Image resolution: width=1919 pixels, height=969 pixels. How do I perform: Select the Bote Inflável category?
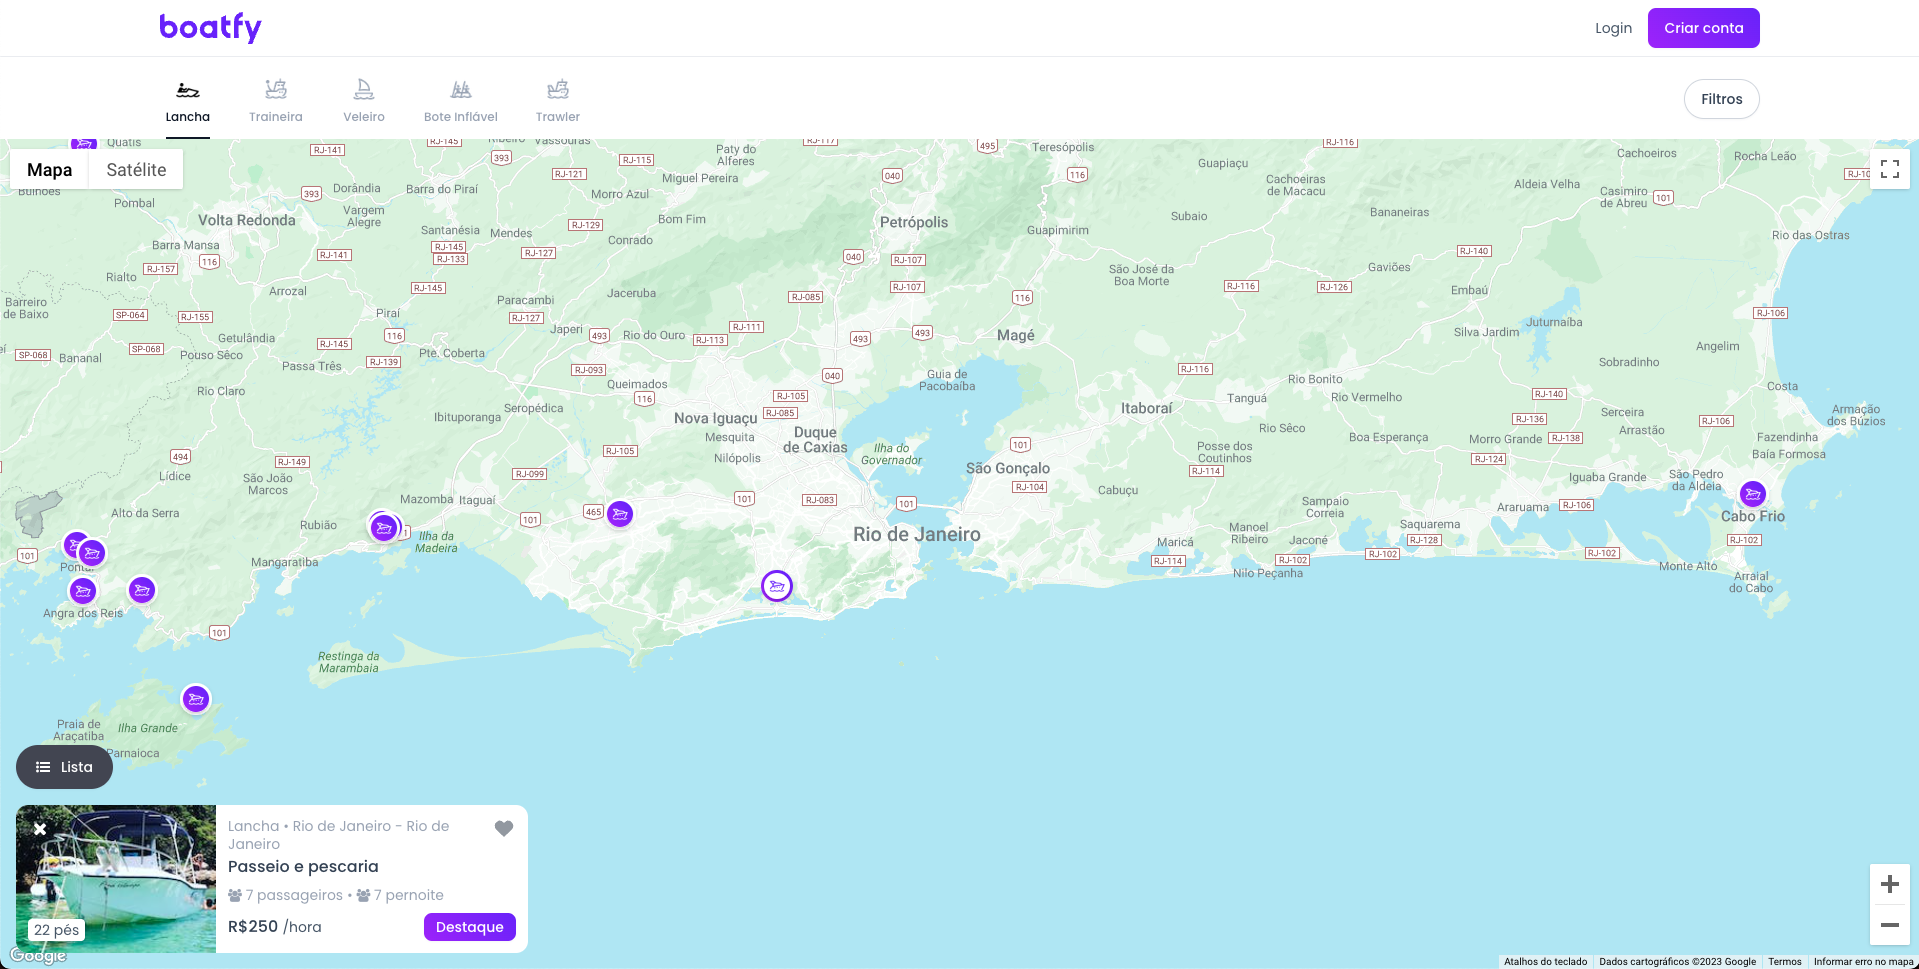pos(461,101)
